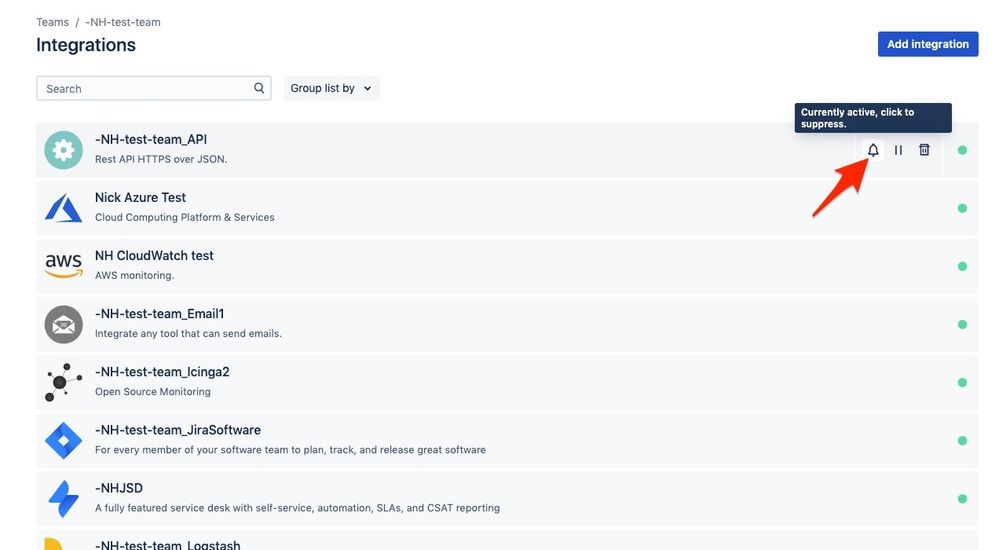The width and height of the screenshot is (999, 550).
Task: Focus the Search input field
Action: (x=154, y=88)
